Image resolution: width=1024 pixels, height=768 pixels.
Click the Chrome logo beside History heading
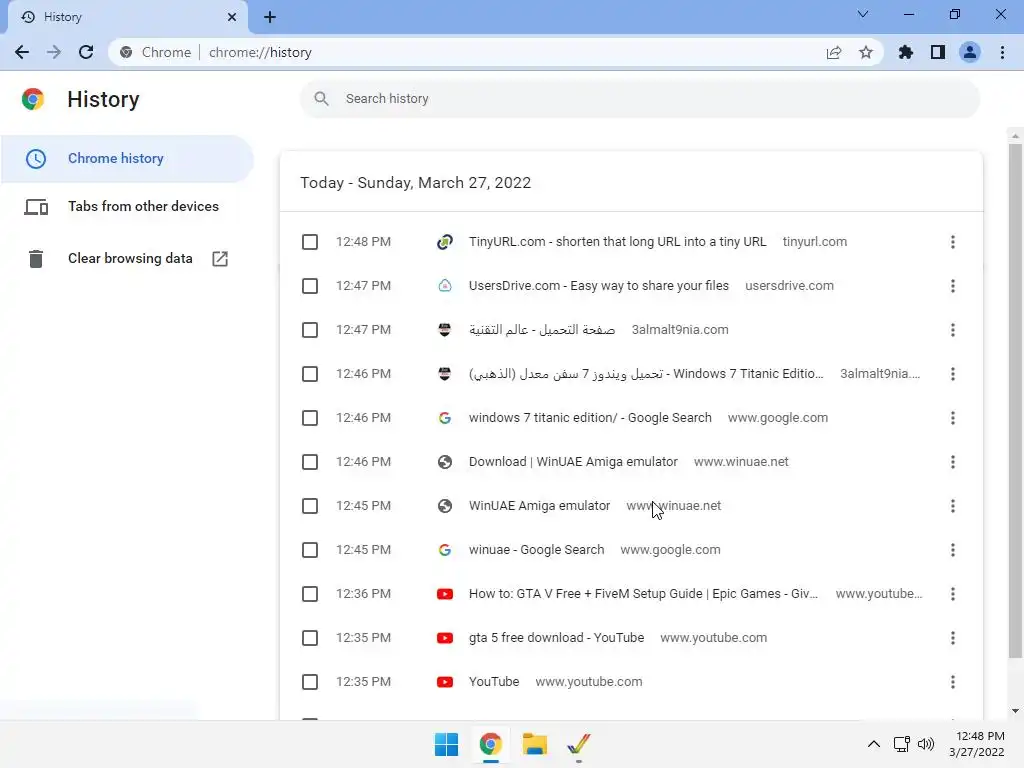(x=33, y=99)
